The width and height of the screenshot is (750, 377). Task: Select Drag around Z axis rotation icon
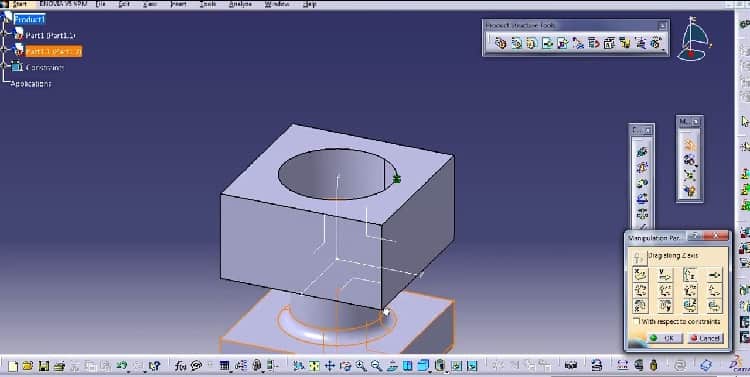click(690, 305)
